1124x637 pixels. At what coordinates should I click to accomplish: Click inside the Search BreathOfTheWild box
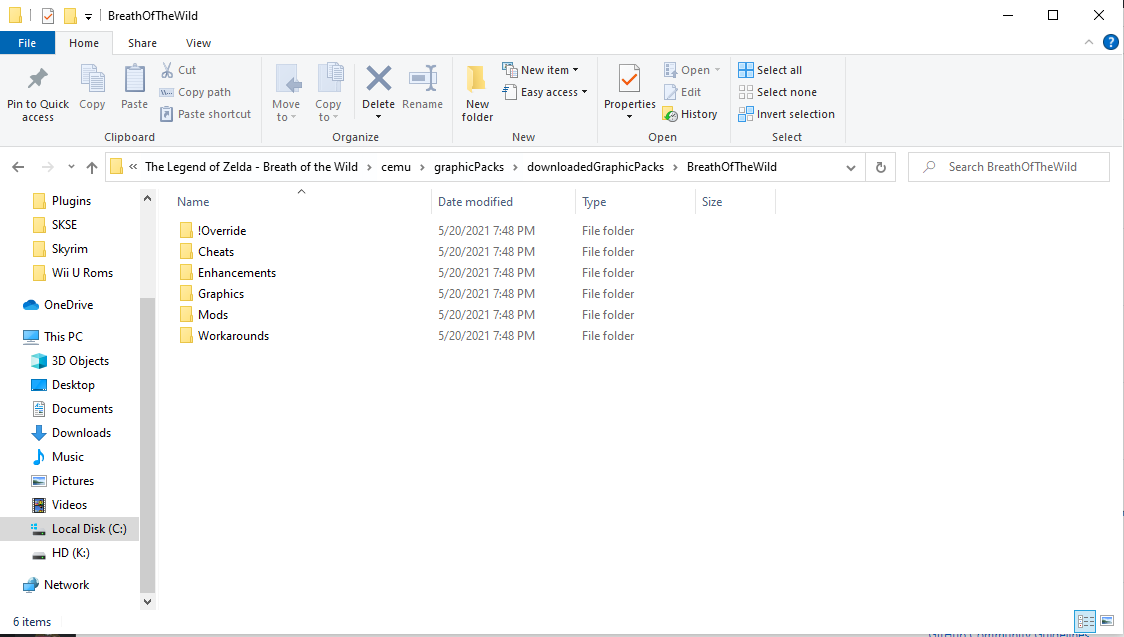coord(1008,166)
